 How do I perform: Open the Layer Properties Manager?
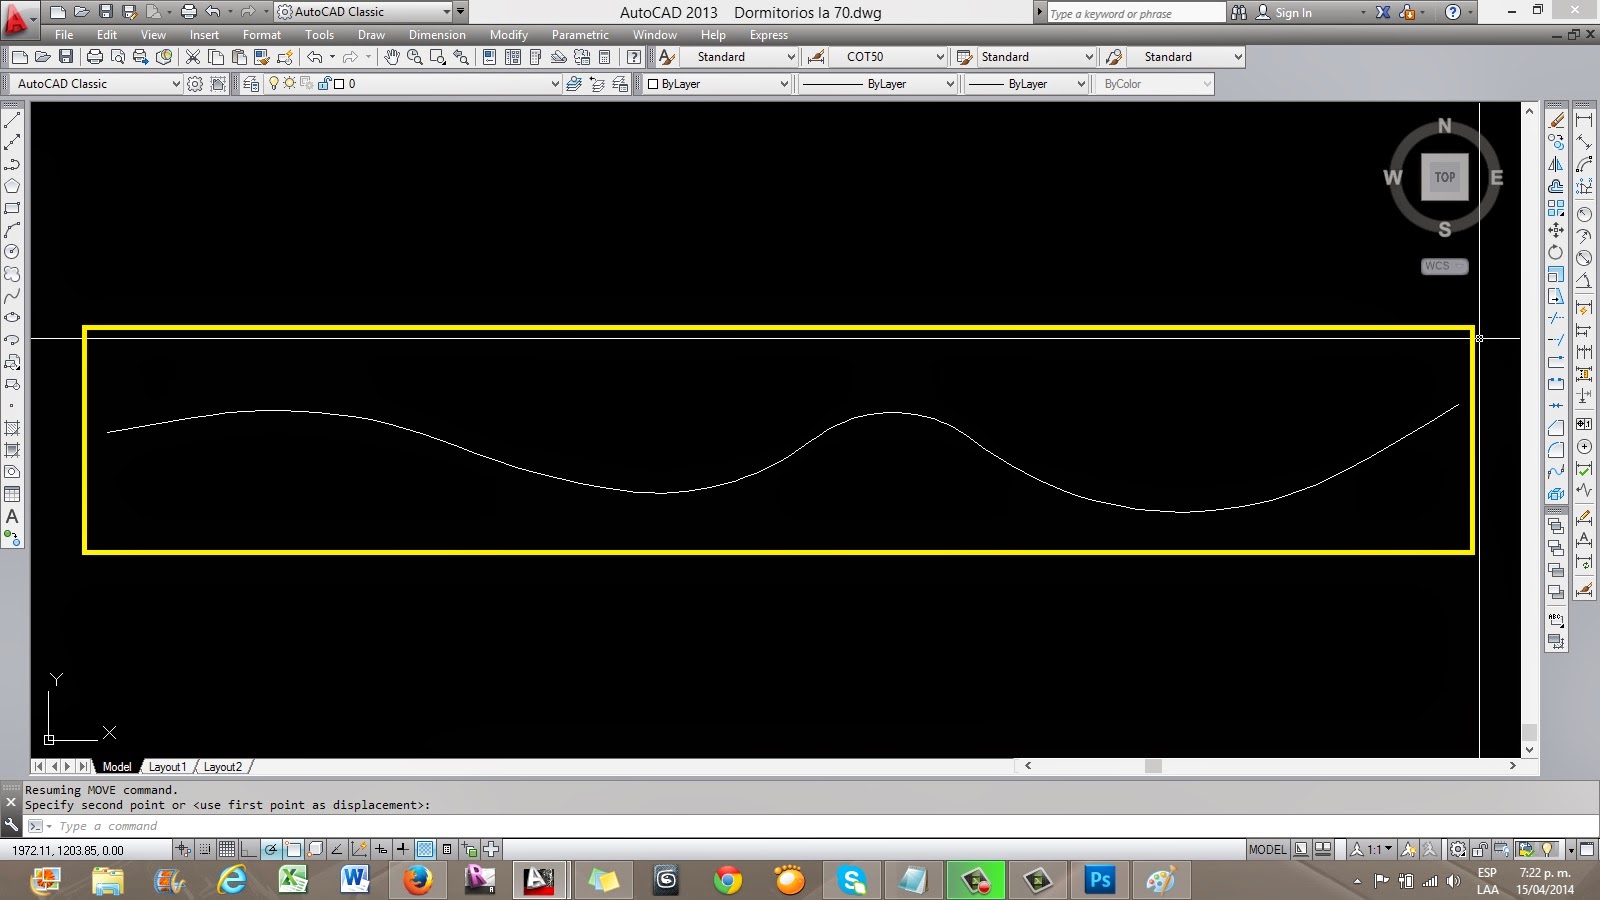pyautogui.click(x=251, y=84)
